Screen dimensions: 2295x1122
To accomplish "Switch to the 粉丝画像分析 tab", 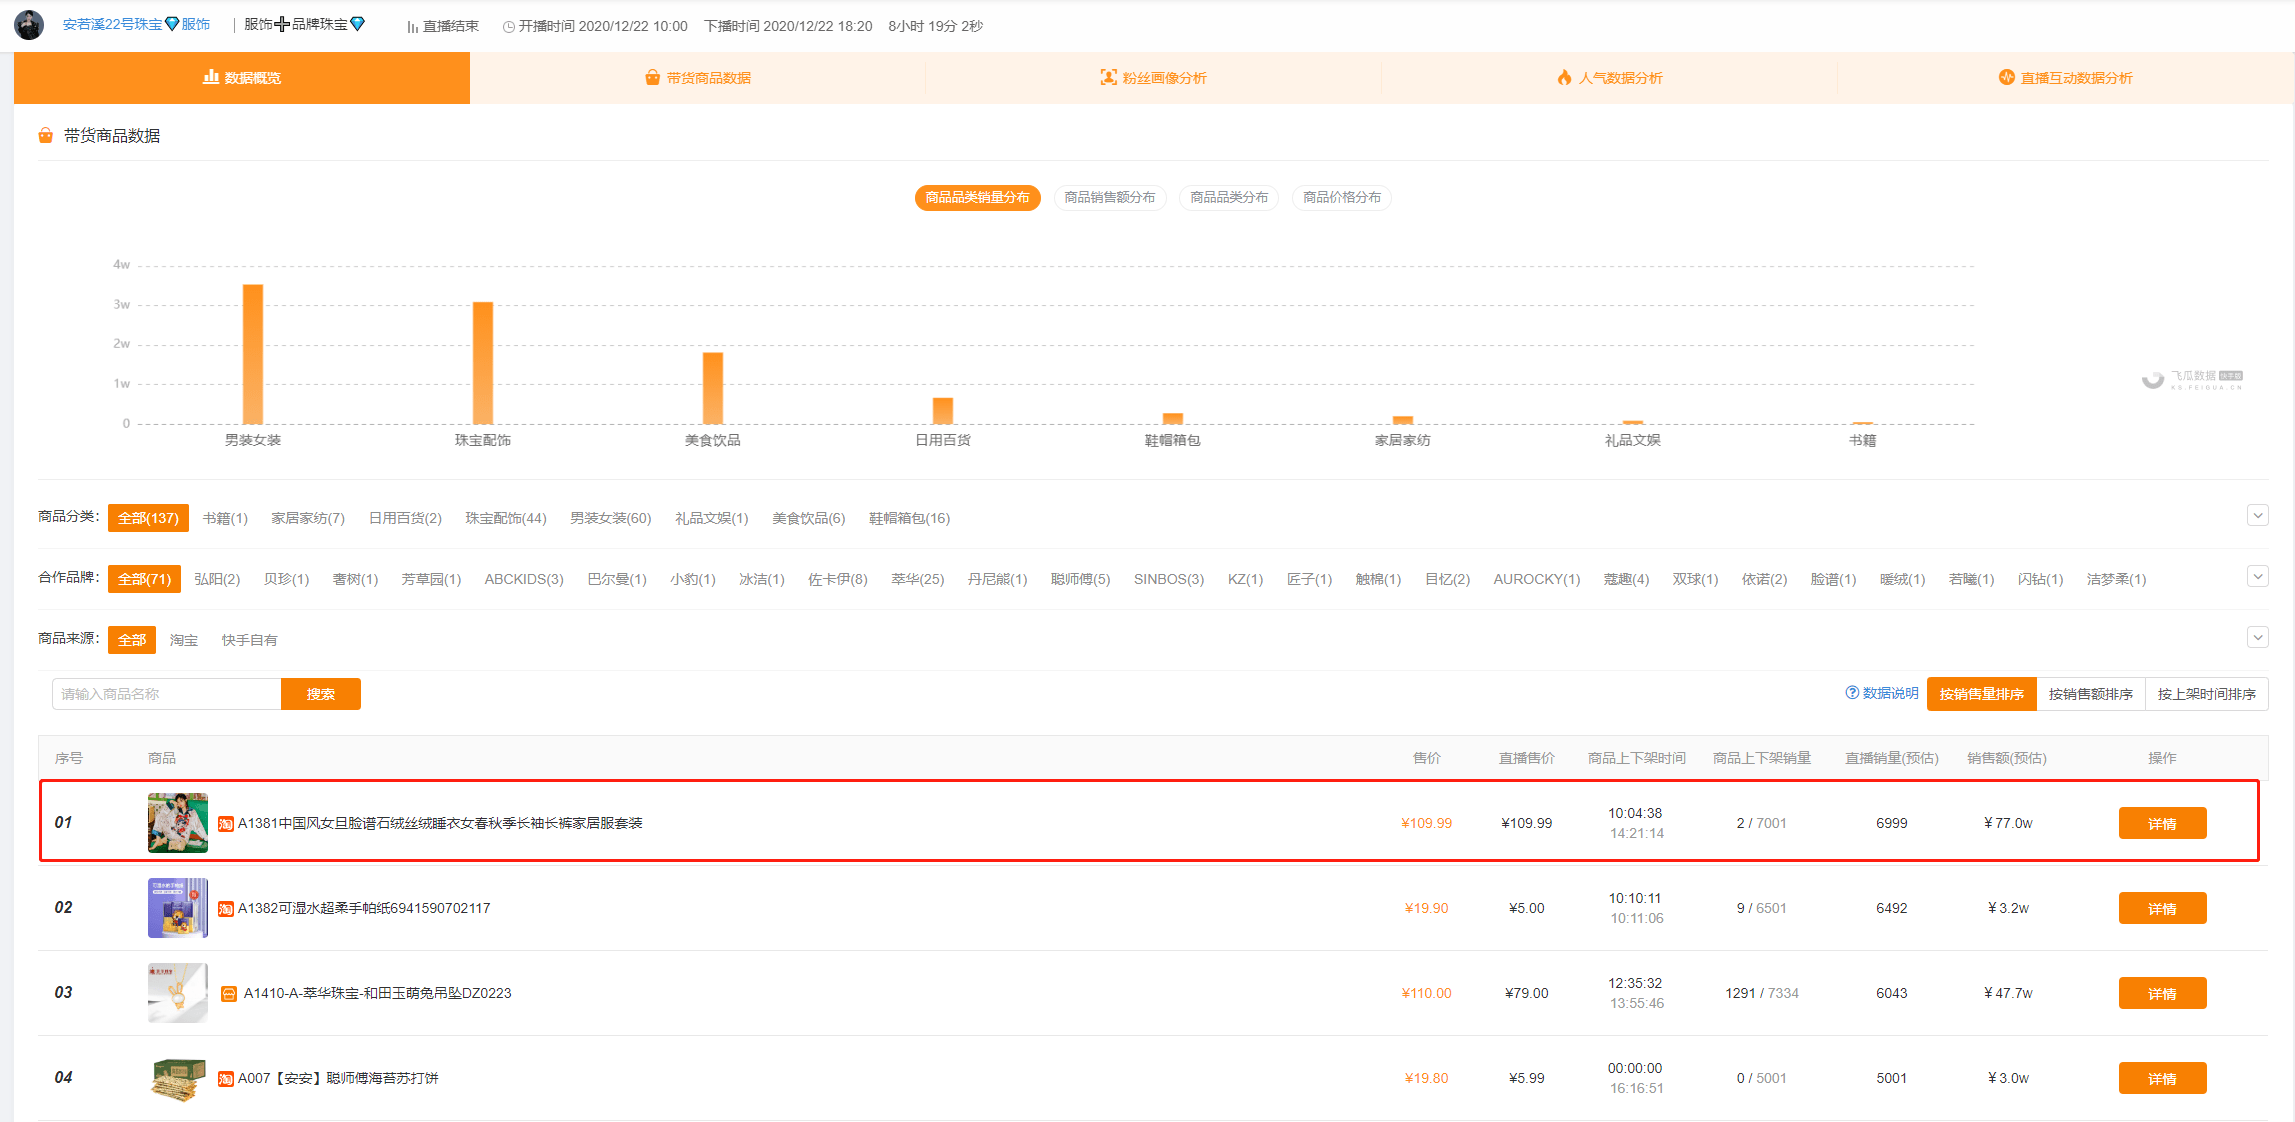I will click(x=1153, y=78).
